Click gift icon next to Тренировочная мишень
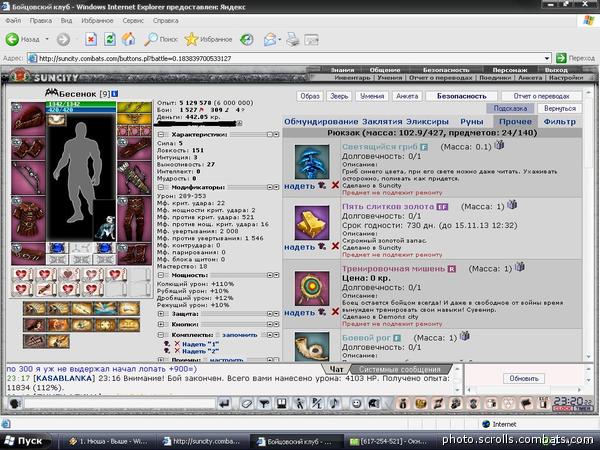Image resolution: width=600 pixels, height=450 pixels. [519, 266]
